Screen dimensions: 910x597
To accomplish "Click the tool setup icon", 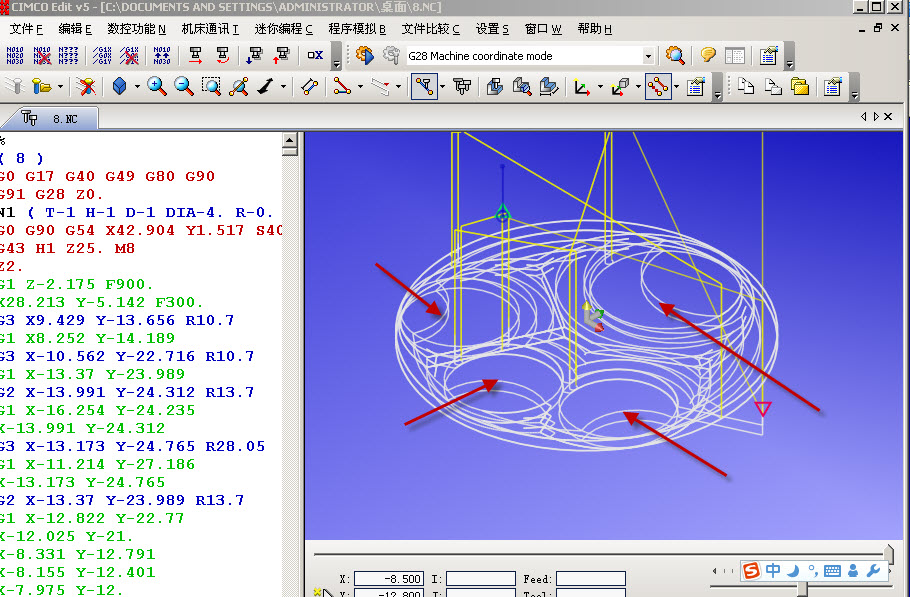I will pyautogui.click(x=462, y=87).
